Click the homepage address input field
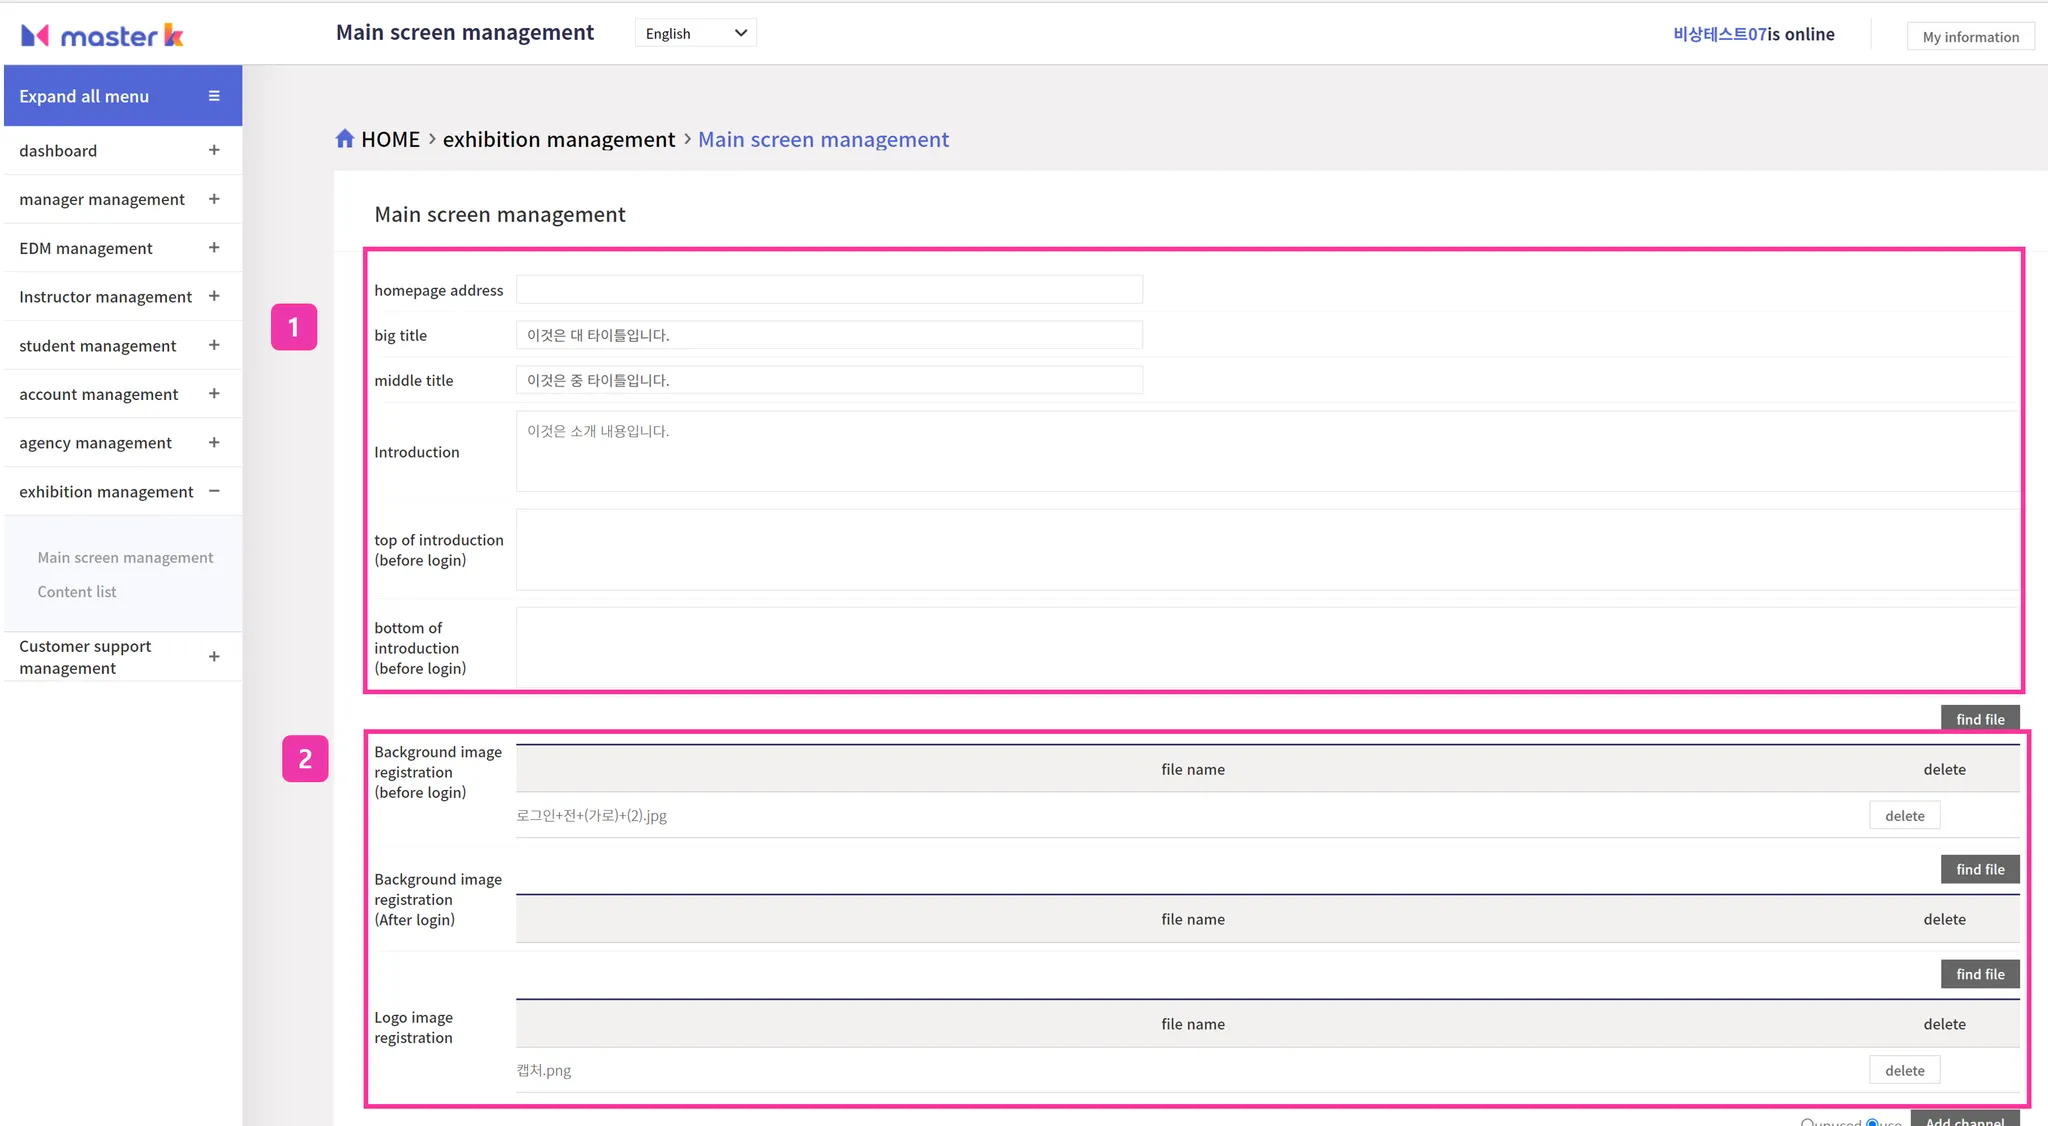The height and width of the screenshot is (1126, 2048). tap(828, 290)
